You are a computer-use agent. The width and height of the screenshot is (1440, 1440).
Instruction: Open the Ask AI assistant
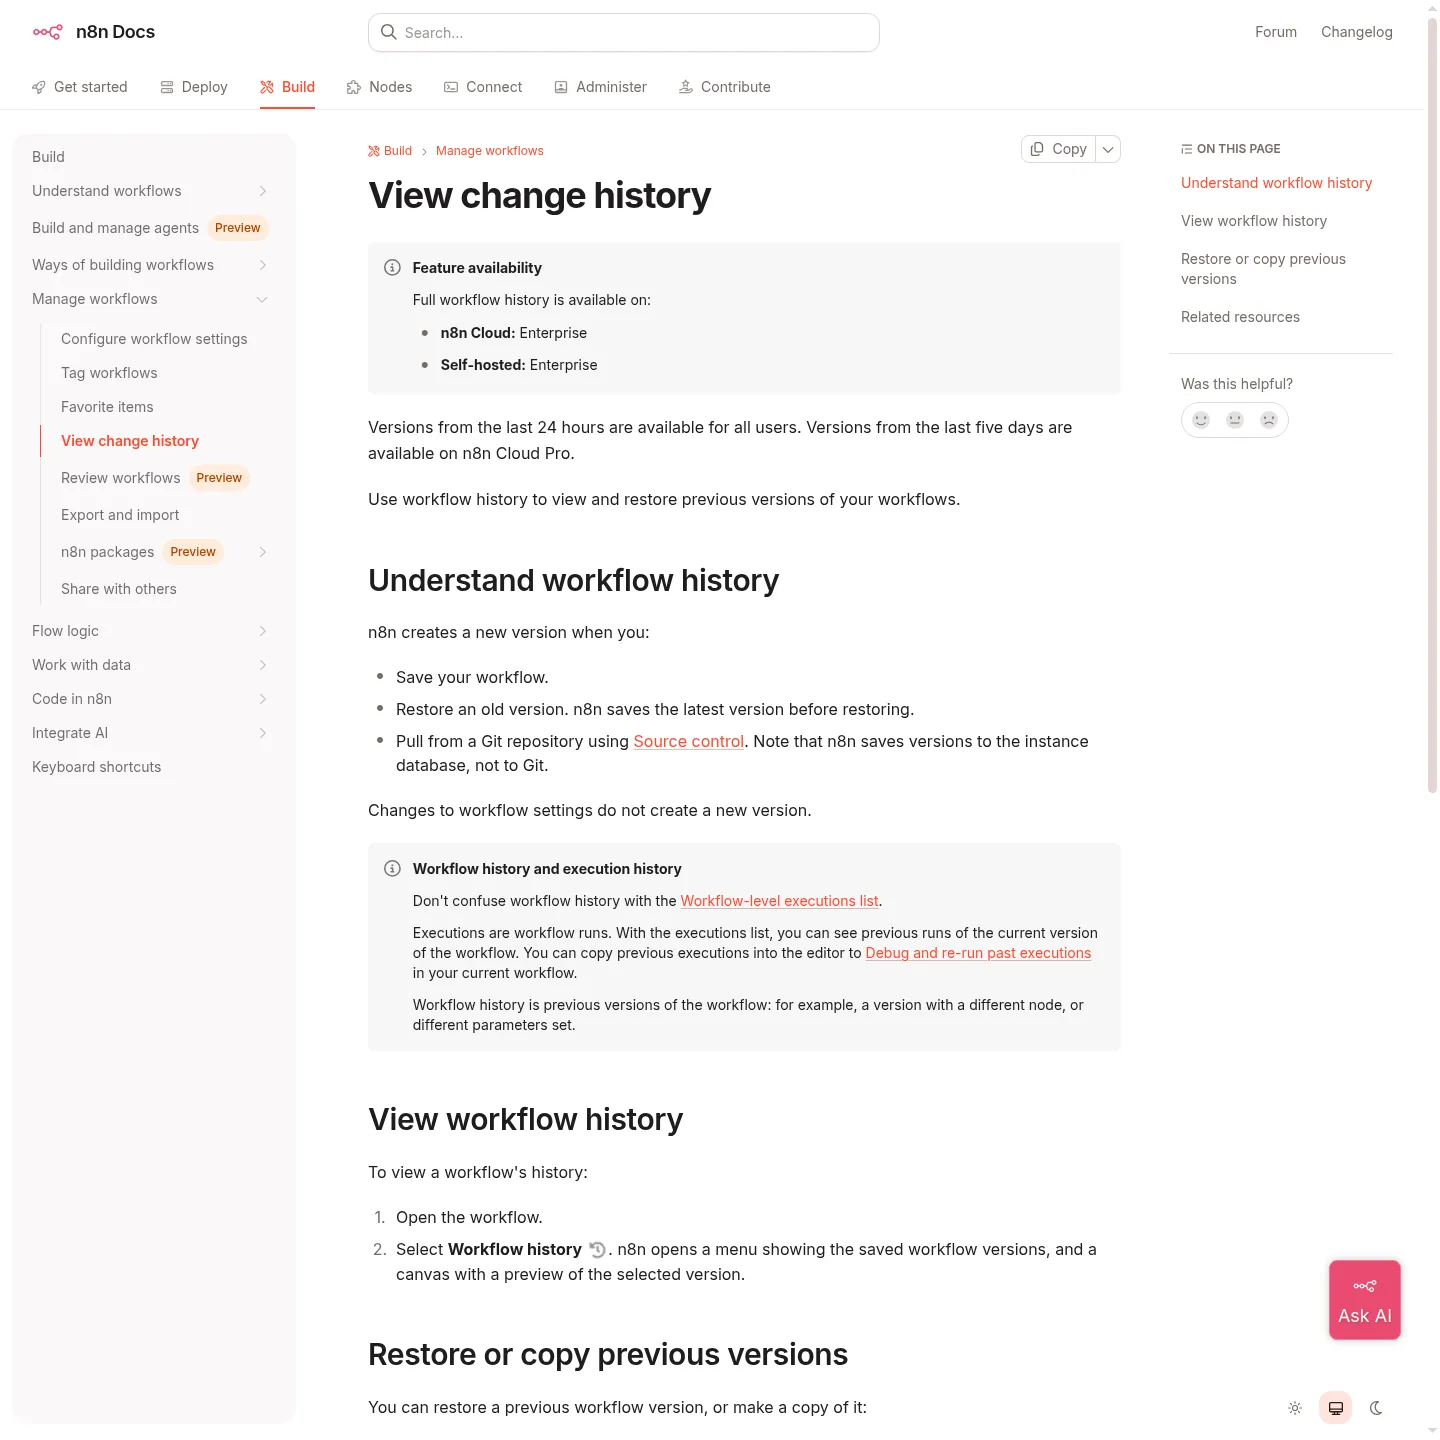click(1365, 1300)
